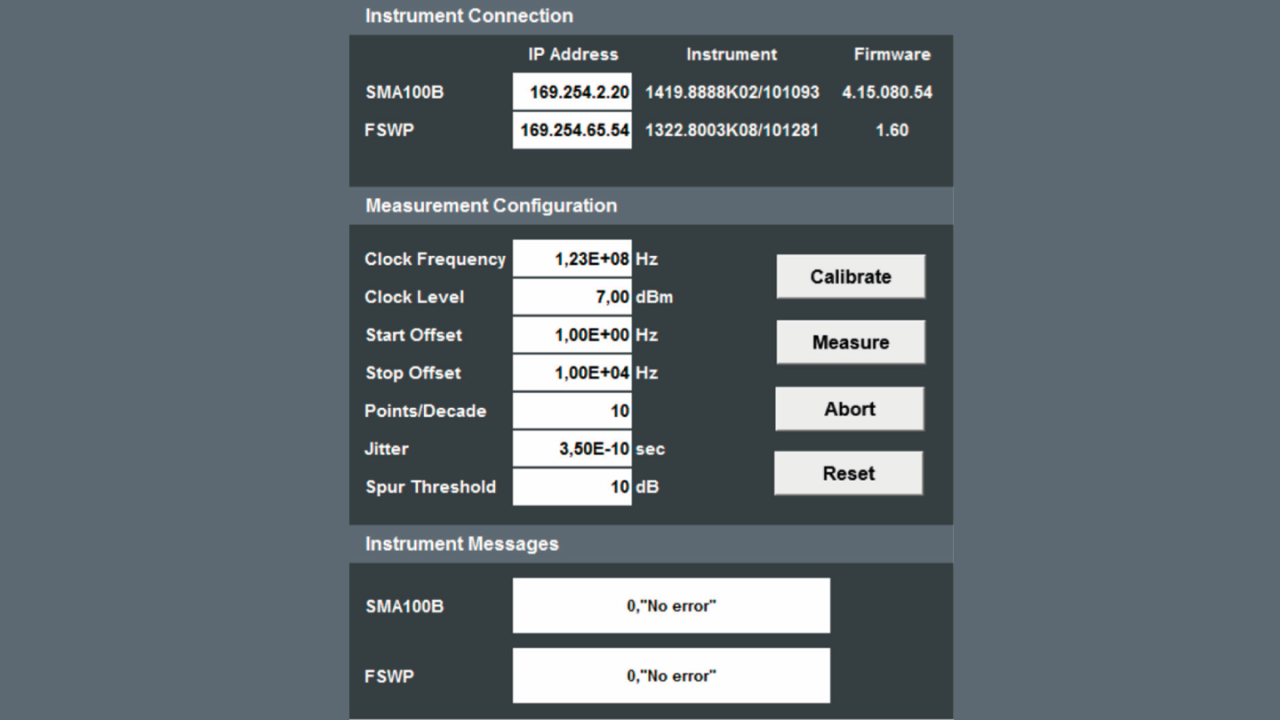Select SMA100B instrument ID 1419.8888K02/101093
The width and height of the screenshot is (1280, 720).
coord(732,92)
